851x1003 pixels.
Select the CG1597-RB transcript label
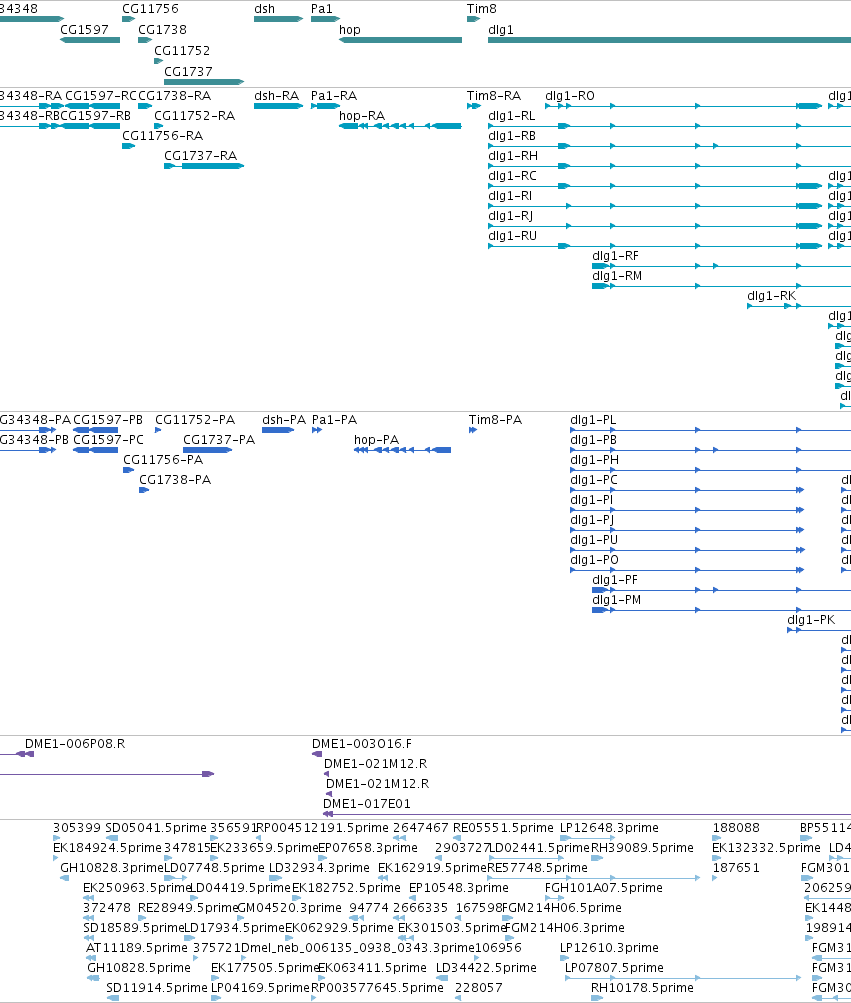(x=96, y=116)
